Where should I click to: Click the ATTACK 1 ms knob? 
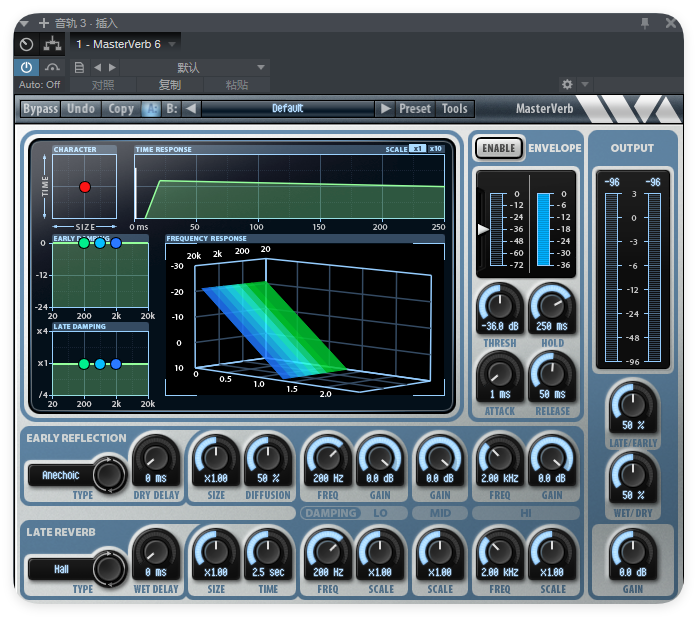500,373
